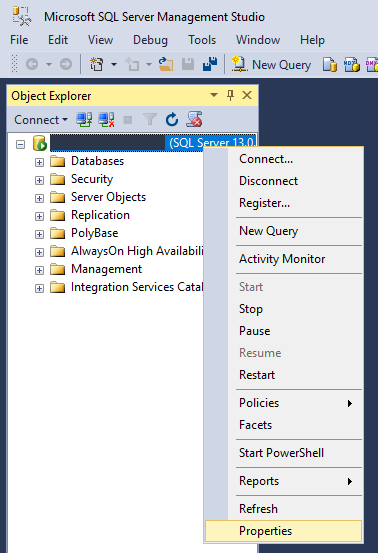Click the Filter funnel icon
Image resolution: width=378 pixels, height=553 pixels.
point(150,120)
